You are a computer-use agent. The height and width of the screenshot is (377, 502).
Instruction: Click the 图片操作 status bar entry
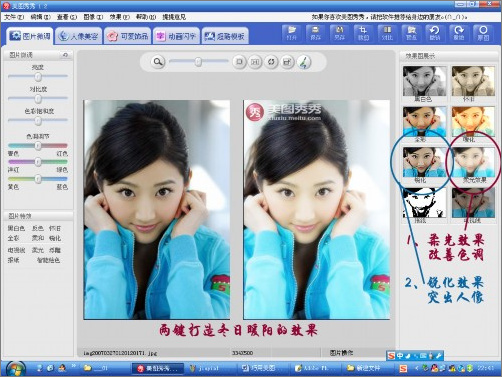[x=341, y=352]
